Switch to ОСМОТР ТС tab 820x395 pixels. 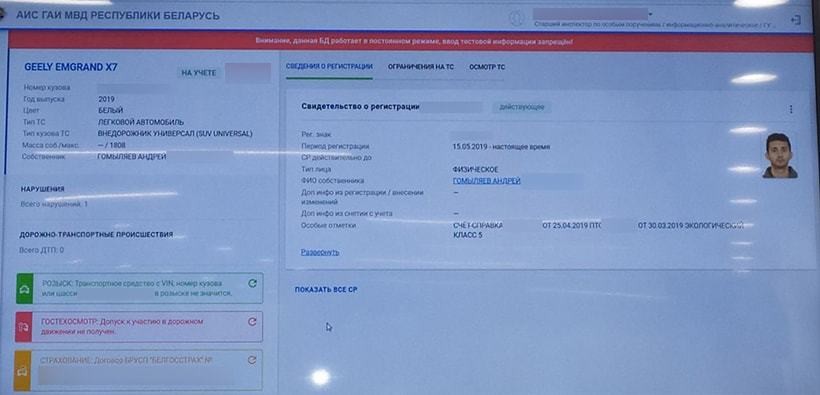coord(487,67)
